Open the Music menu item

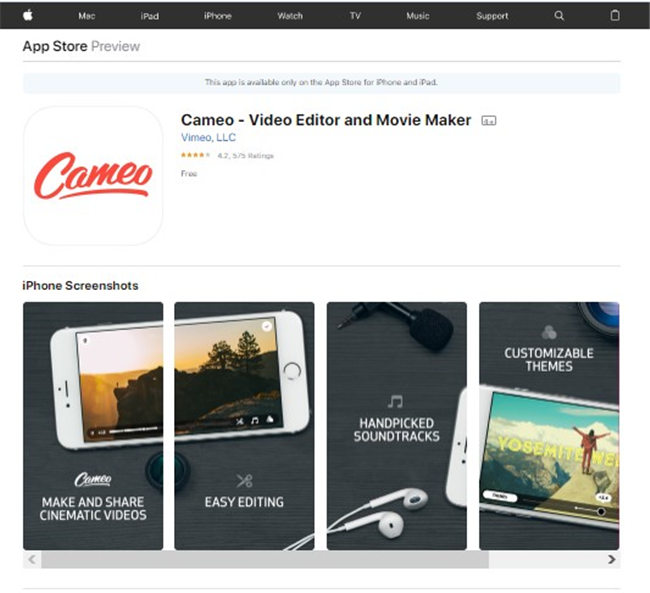point(417,16)
